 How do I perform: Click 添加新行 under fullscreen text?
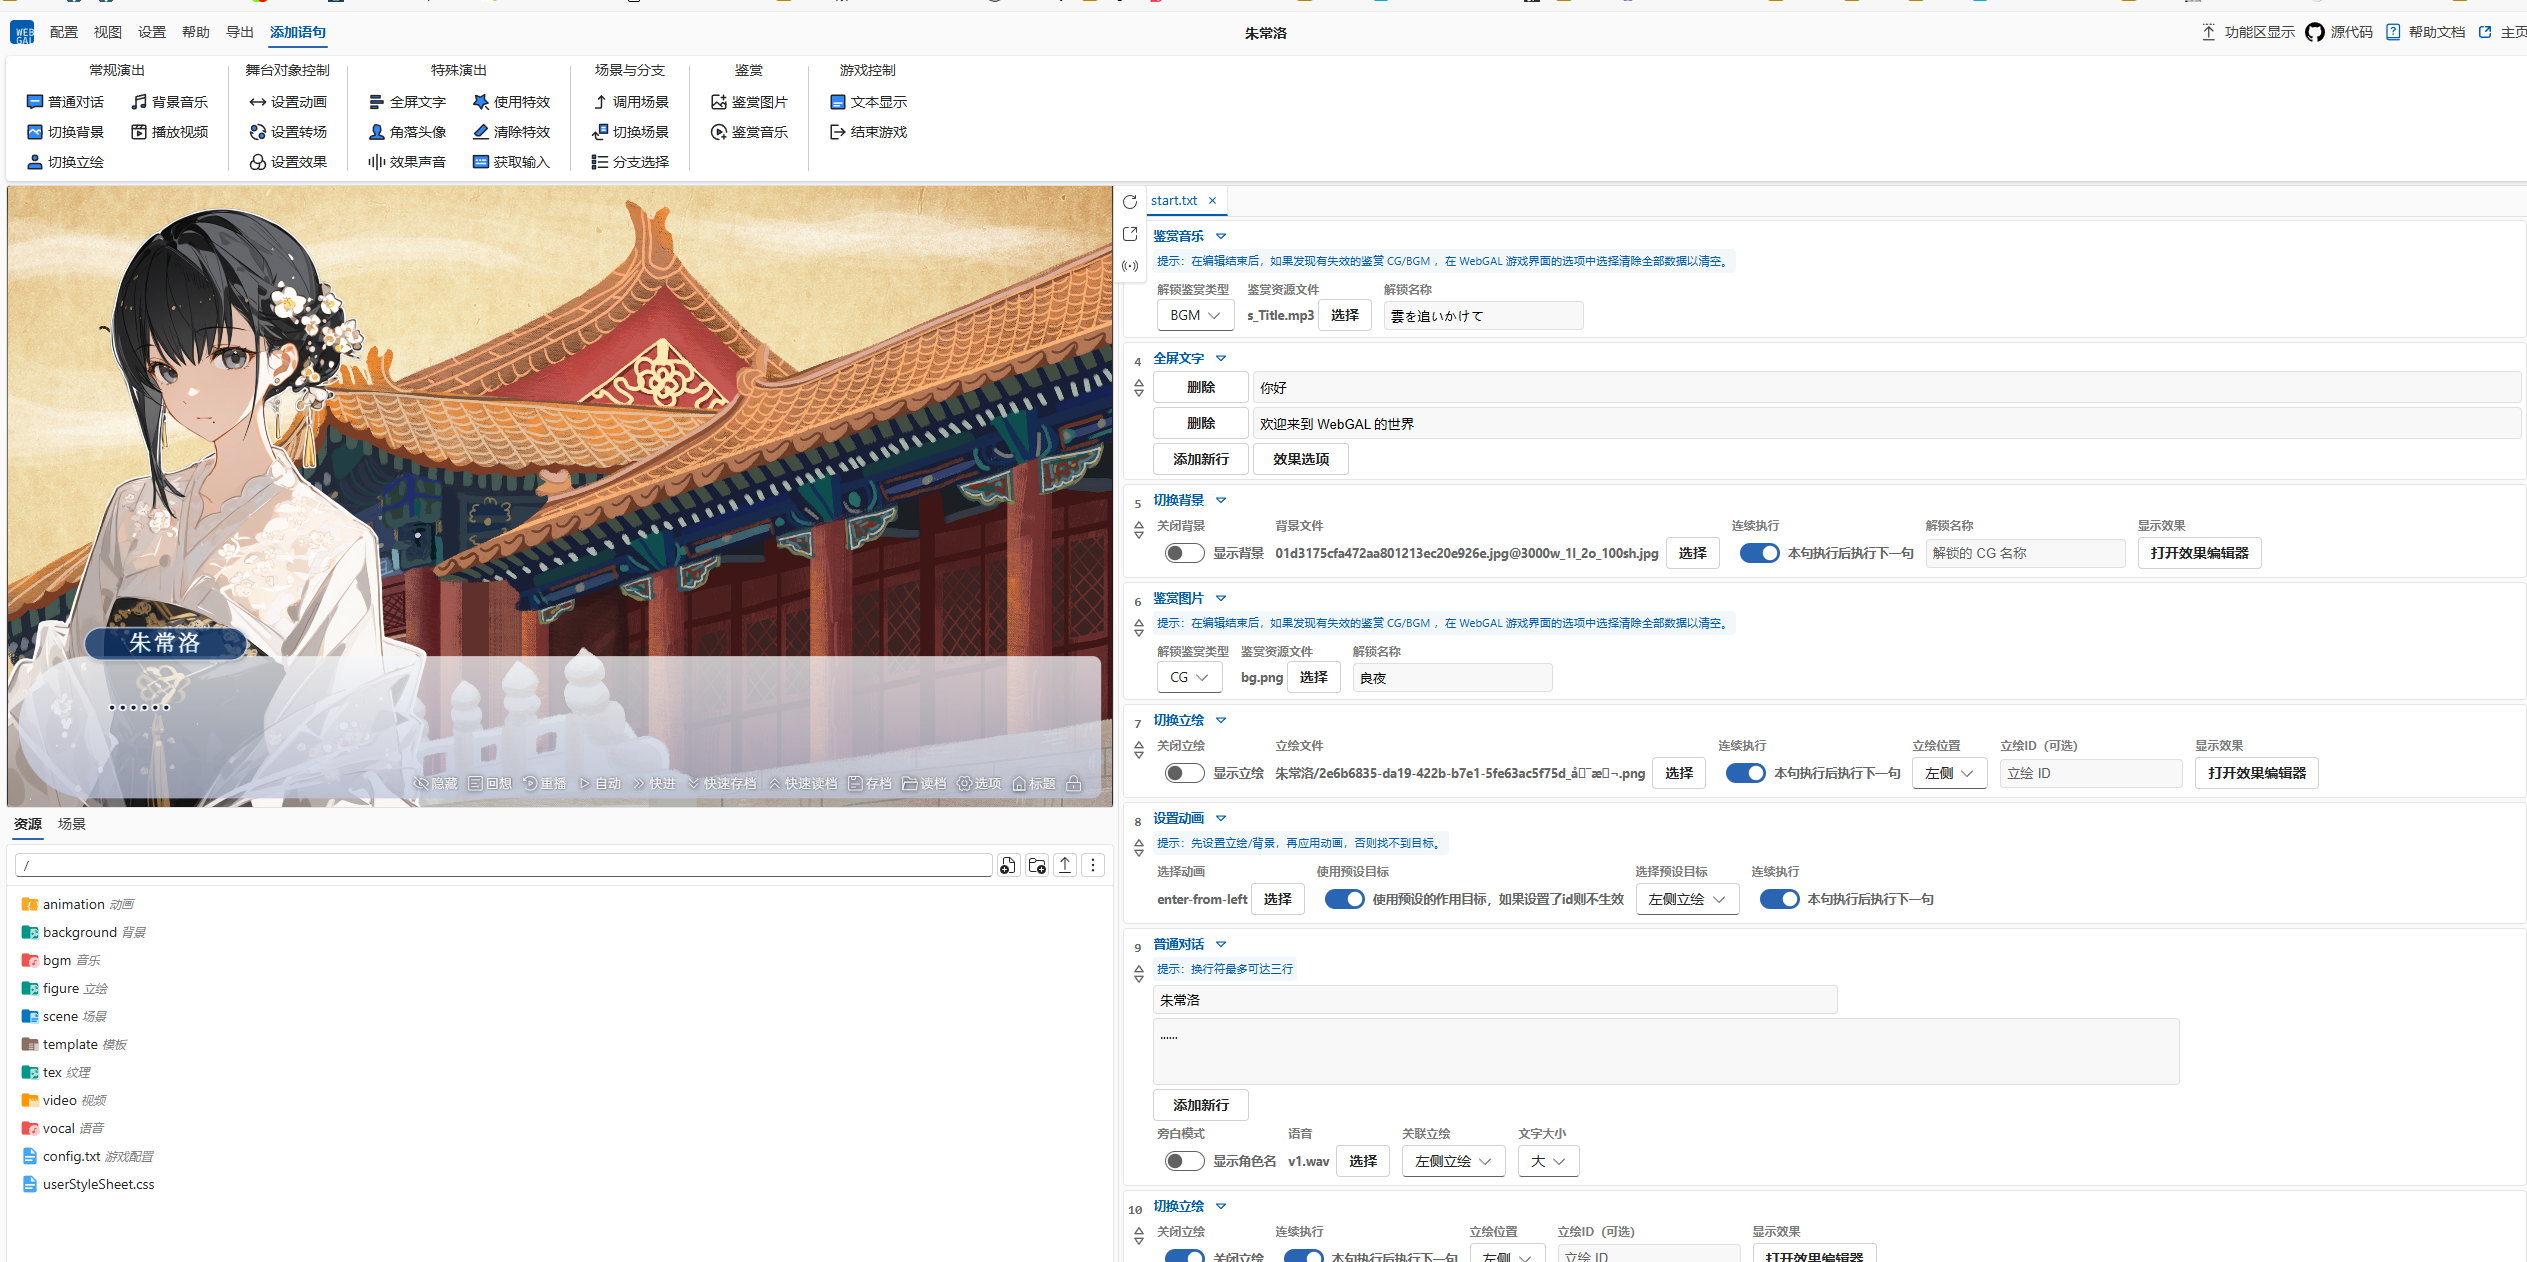click(x=1201, y=459)
